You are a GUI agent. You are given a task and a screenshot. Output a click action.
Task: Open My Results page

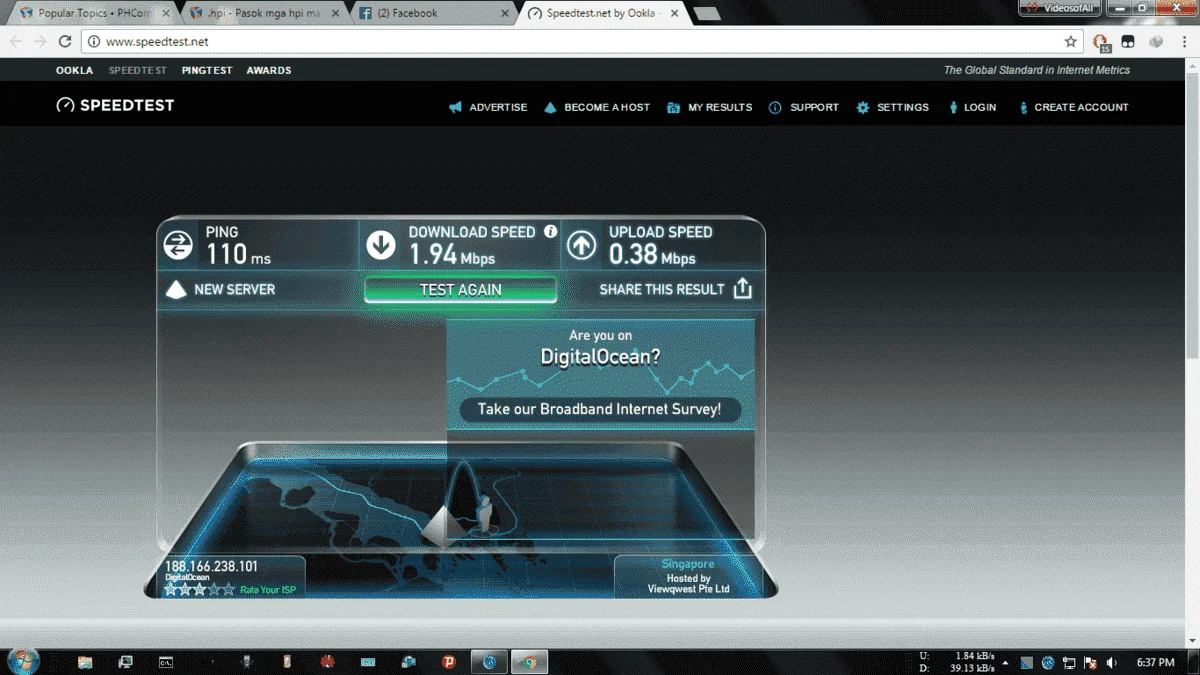point(720,107)
